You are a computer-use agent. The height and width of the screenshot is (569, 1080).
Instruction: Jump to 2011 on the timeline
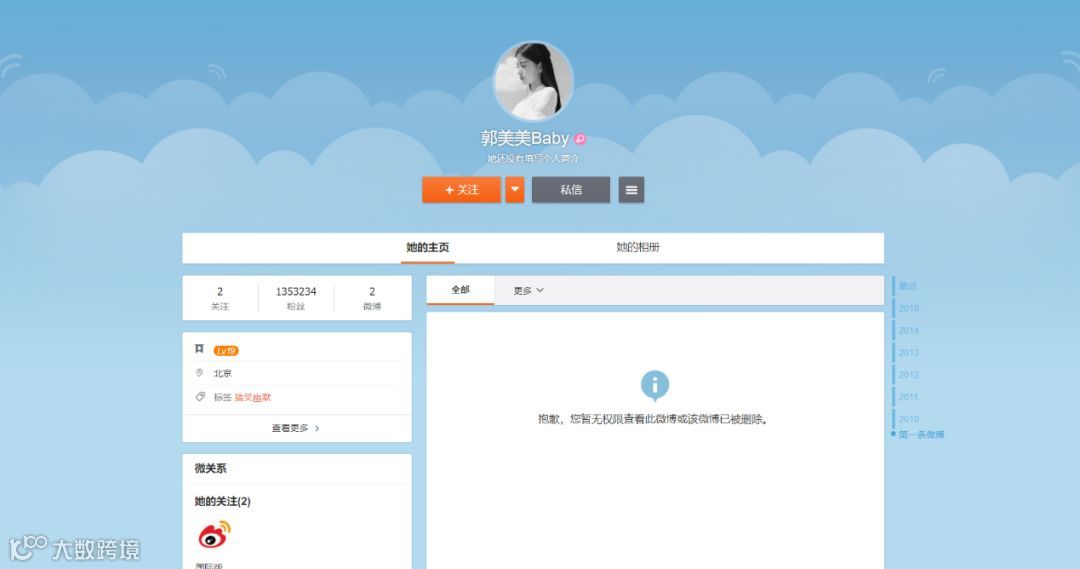point(908,397)
